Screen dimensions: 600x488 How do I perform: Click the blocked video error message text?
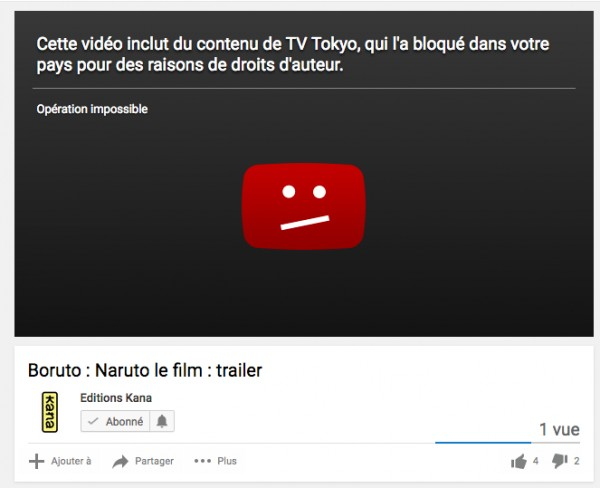(x=293, y=54)
